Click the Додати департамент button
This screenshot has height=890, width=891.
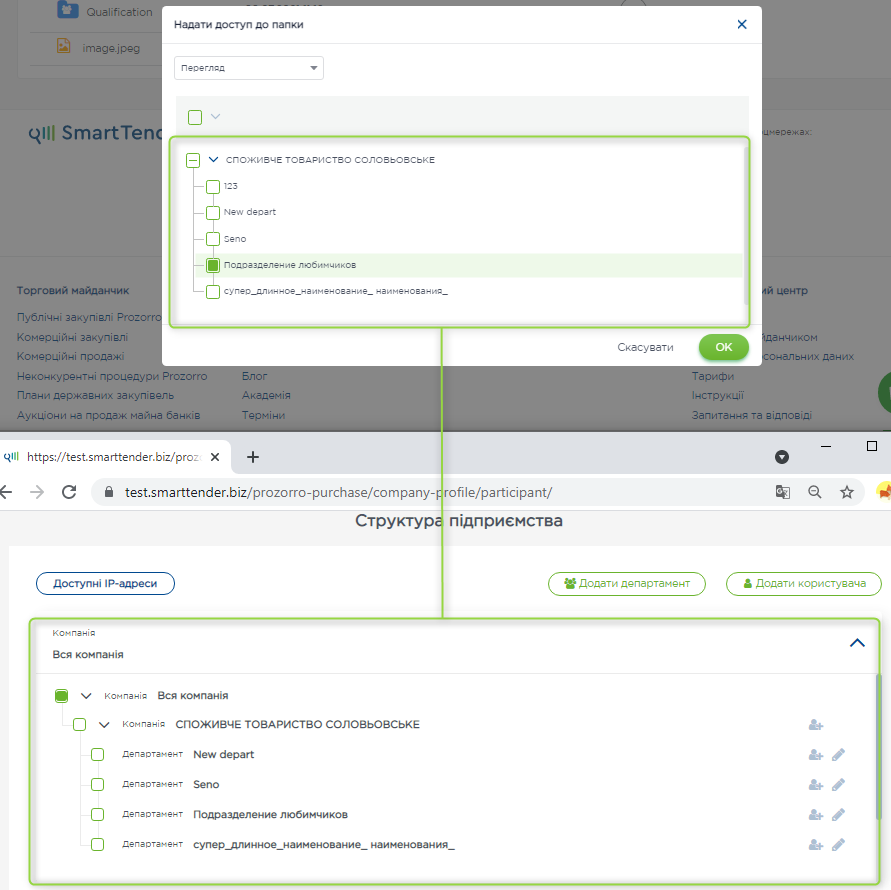pos(626,584)
